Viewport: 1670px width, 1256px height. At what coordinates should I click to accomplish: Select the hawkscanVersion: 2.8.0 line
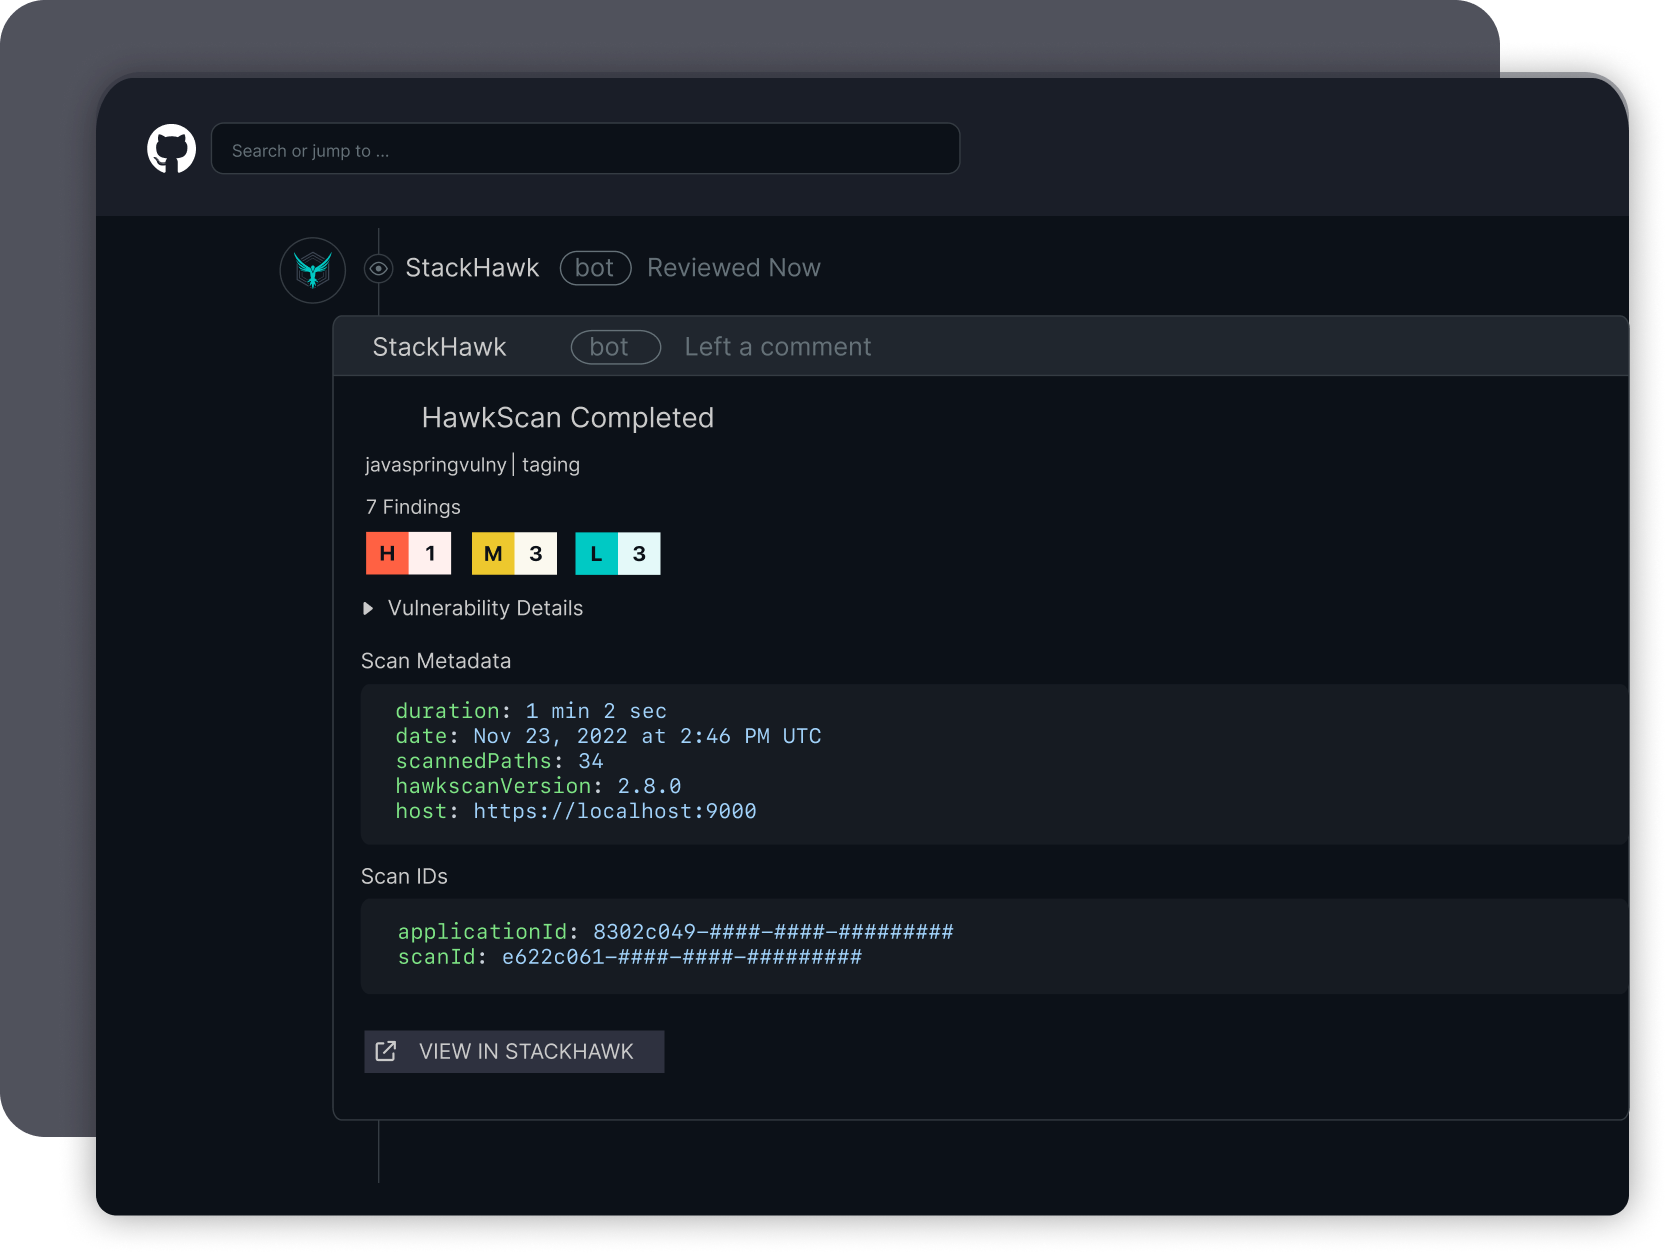[538, 786]
